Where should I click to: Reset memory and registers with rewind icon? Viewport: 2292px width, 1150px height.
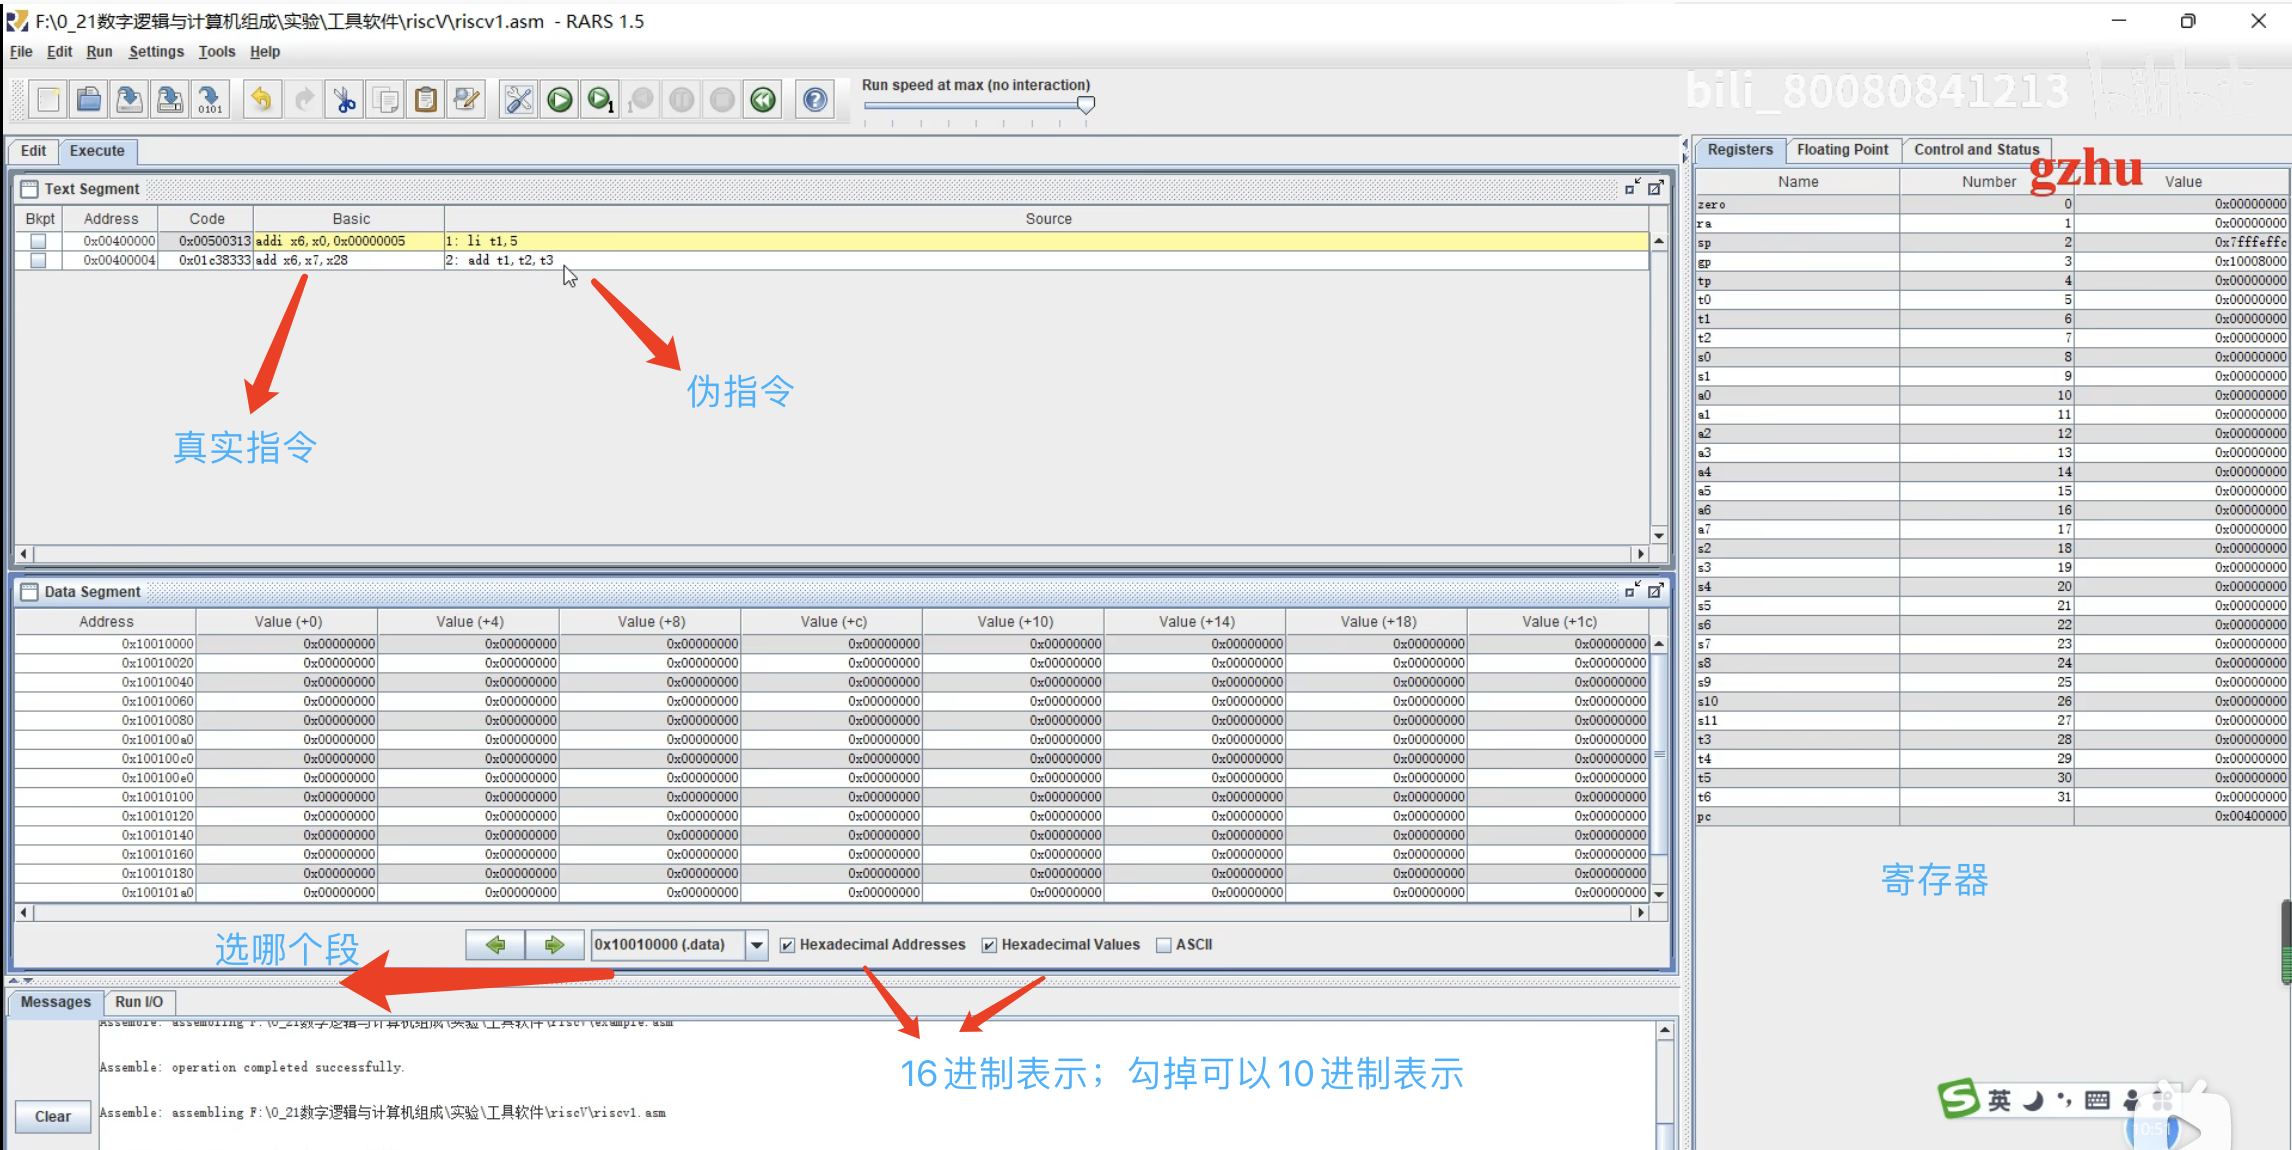[763, 100]
